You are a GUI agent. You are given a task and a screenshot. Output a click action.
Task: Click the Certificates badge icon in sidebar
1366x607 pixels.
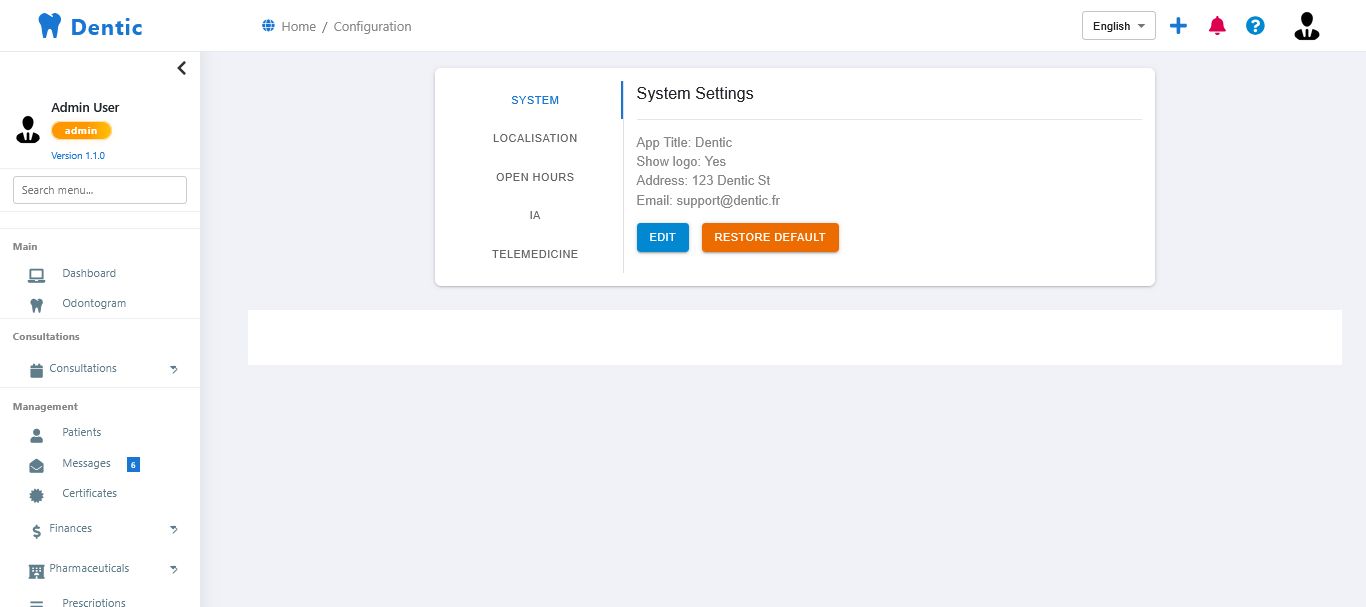(x=37, y=495)
